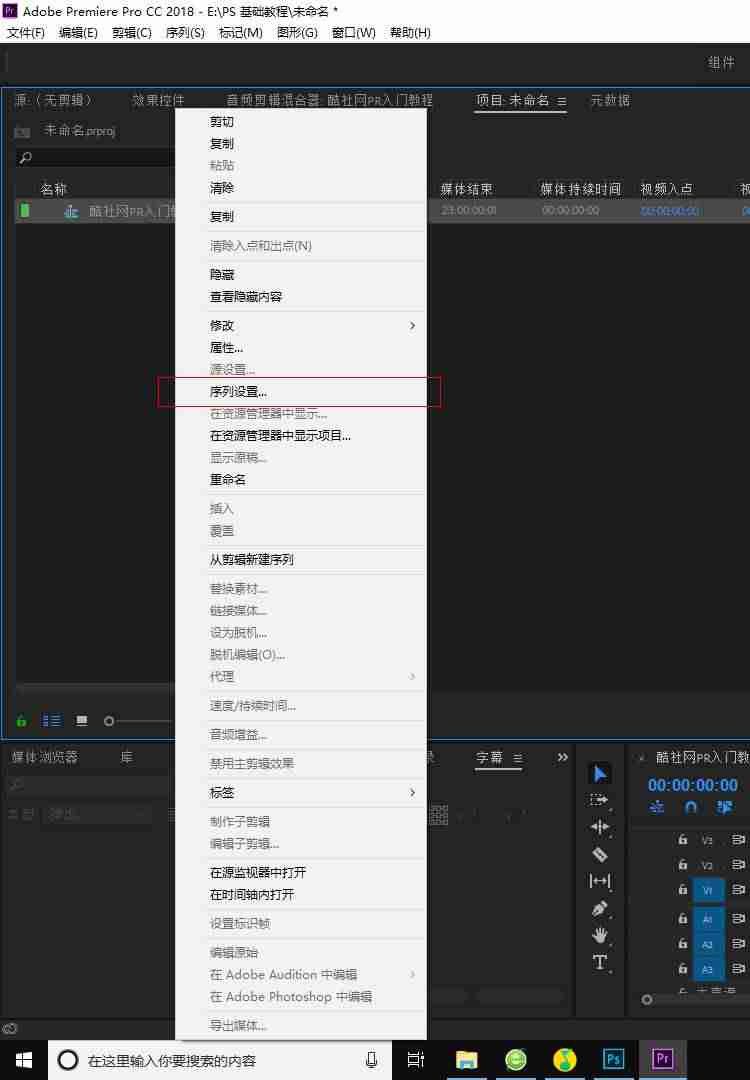Toggle the project writable lock icon
This screenshot has width=750, height=1080.
click(21, 720)
